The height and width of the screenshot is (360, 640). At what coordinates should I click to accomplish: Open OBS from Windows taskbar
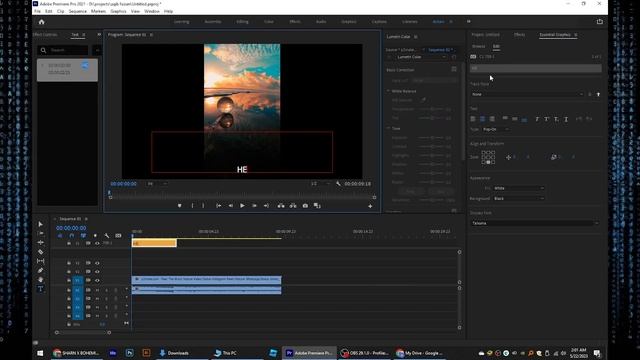click(x=365, y=353)
